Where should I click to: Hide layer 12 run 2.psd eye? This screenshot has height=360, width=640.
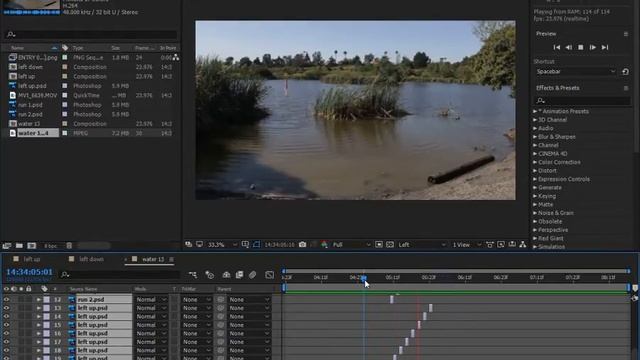click(x=6, y=300)
